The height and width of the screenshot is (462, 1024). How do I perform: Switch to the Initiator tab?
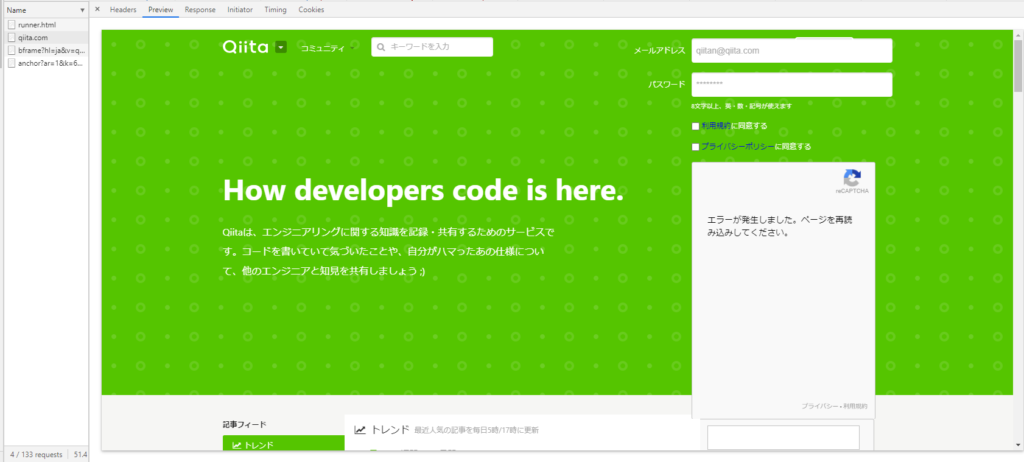pyautogui.click(x=240, y=10)
